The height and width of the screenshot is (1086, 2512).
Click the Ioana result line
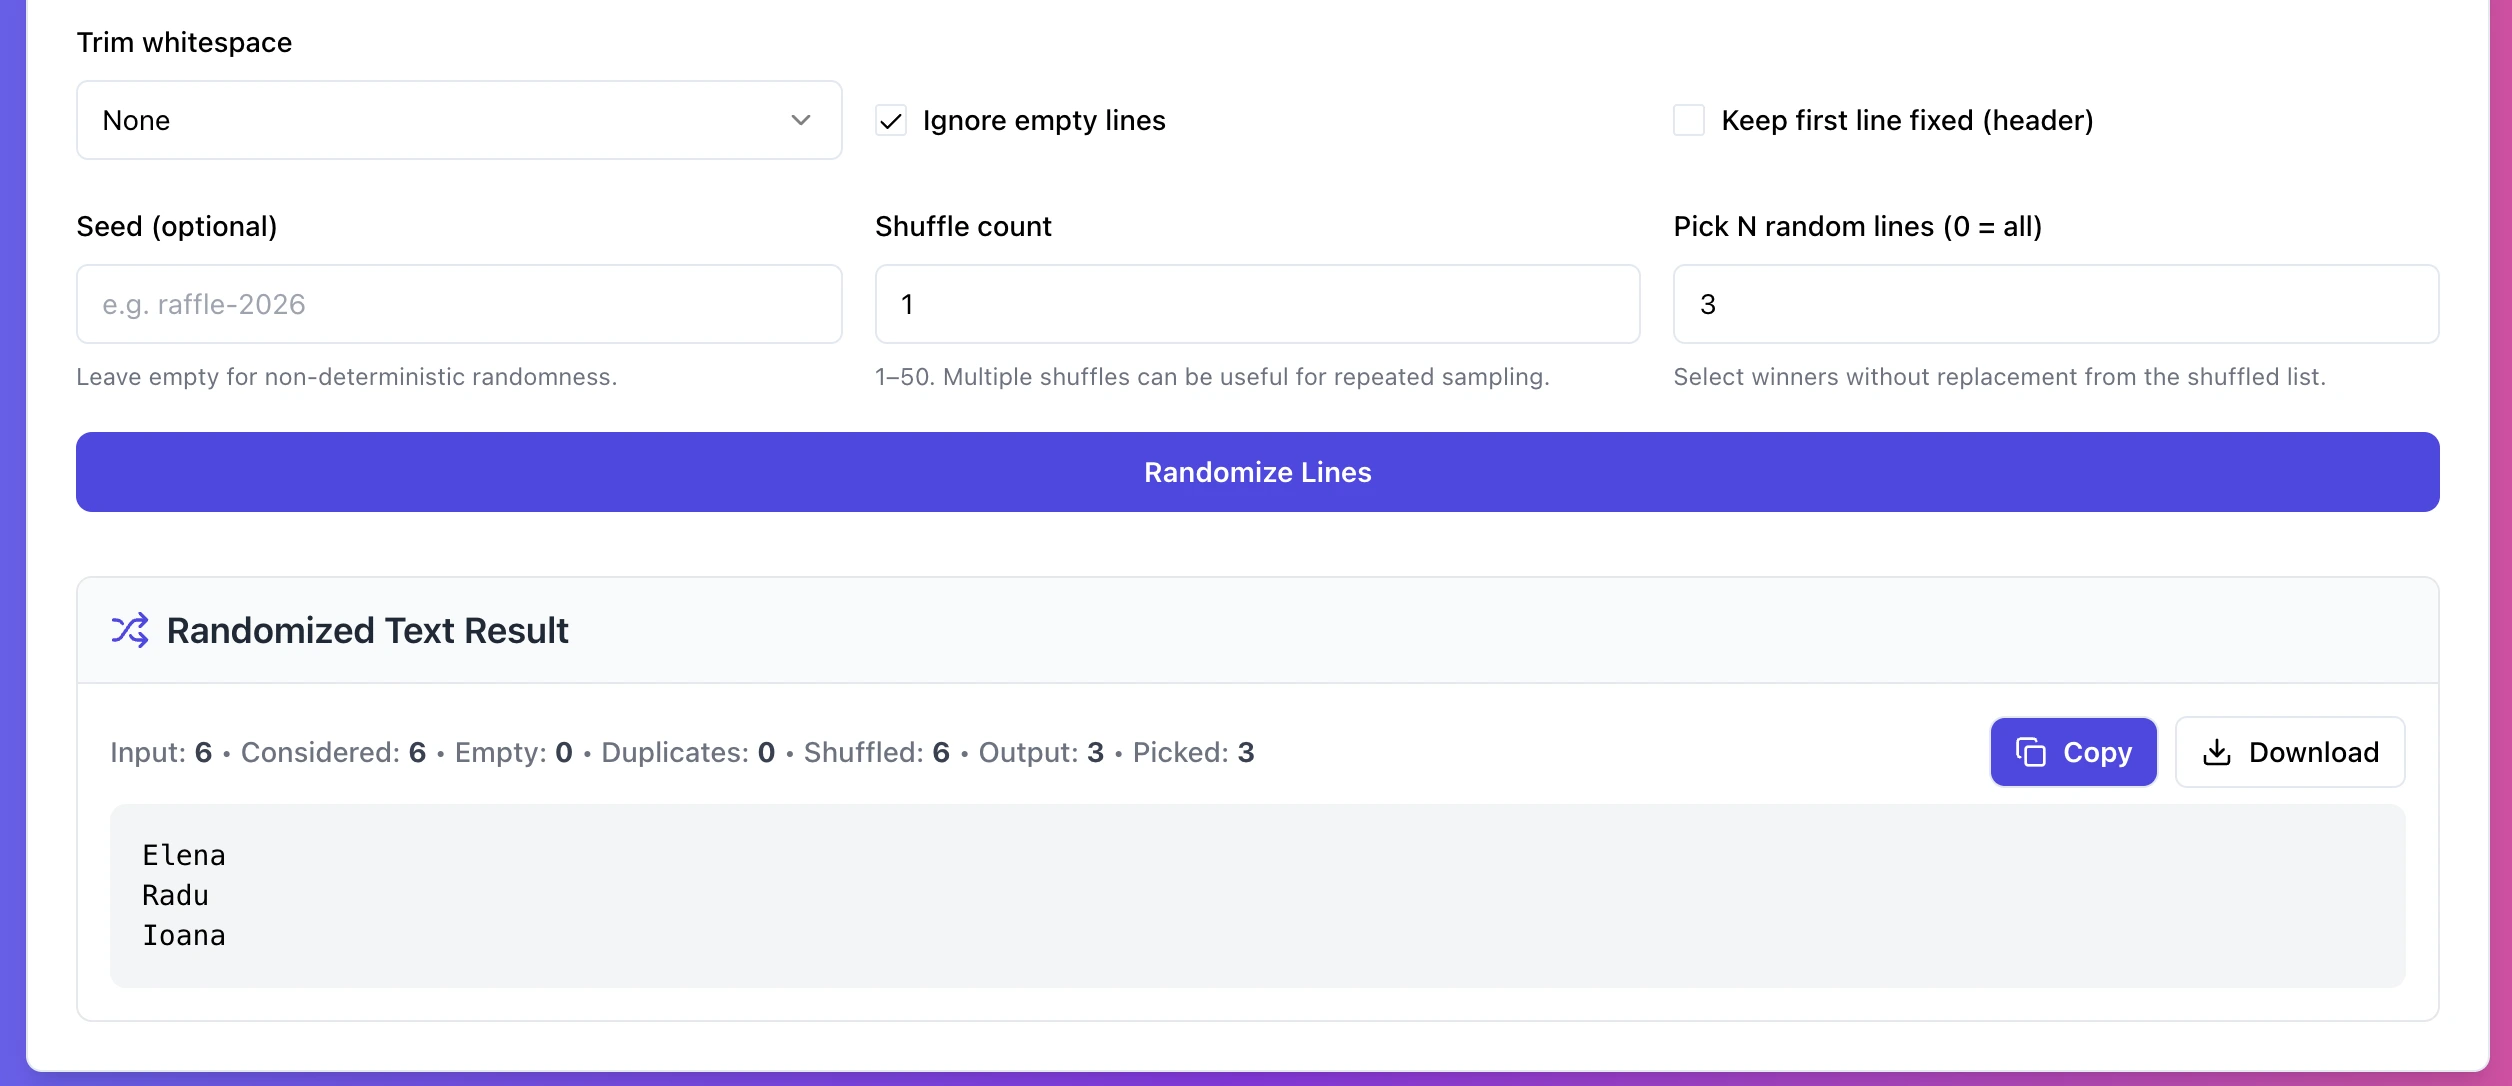pyautogui.click(x=184, y=935)
